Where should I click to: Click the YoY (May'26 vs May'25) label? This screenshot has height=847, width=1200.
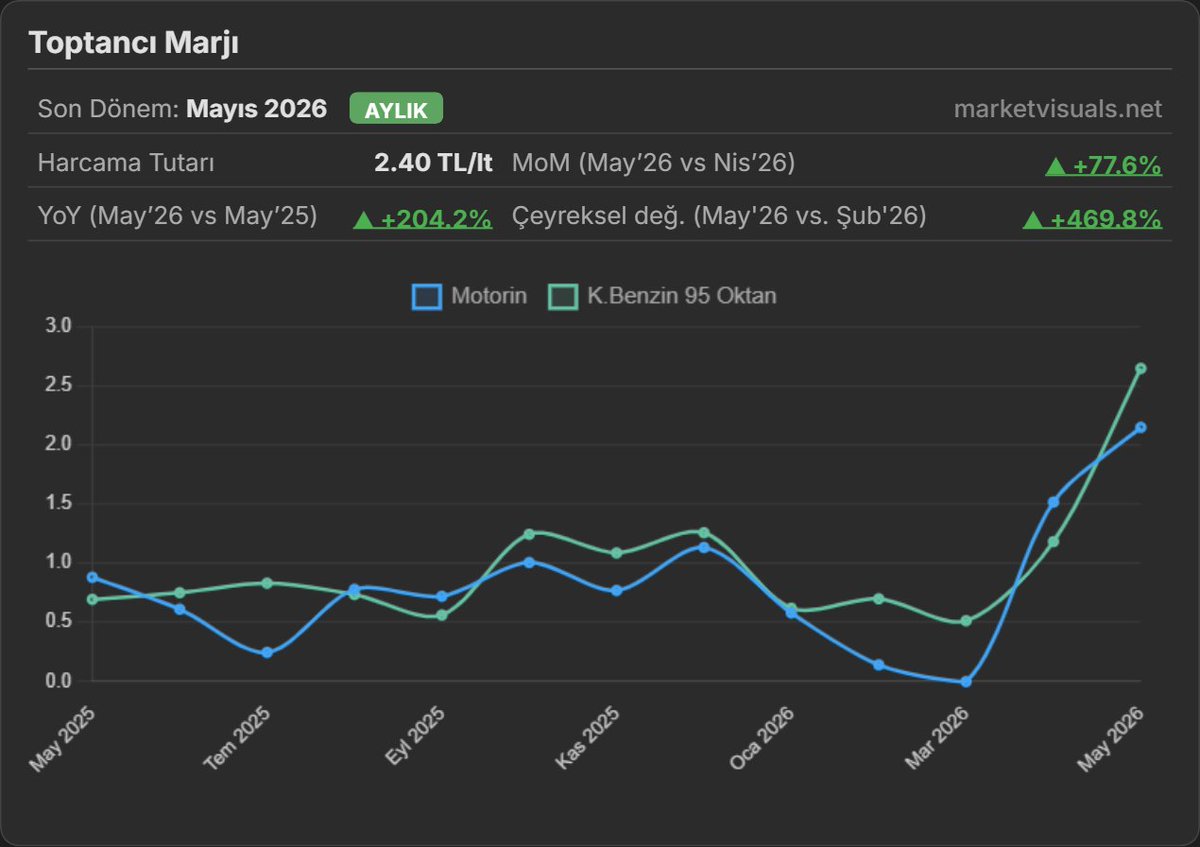tap(177, 216)
